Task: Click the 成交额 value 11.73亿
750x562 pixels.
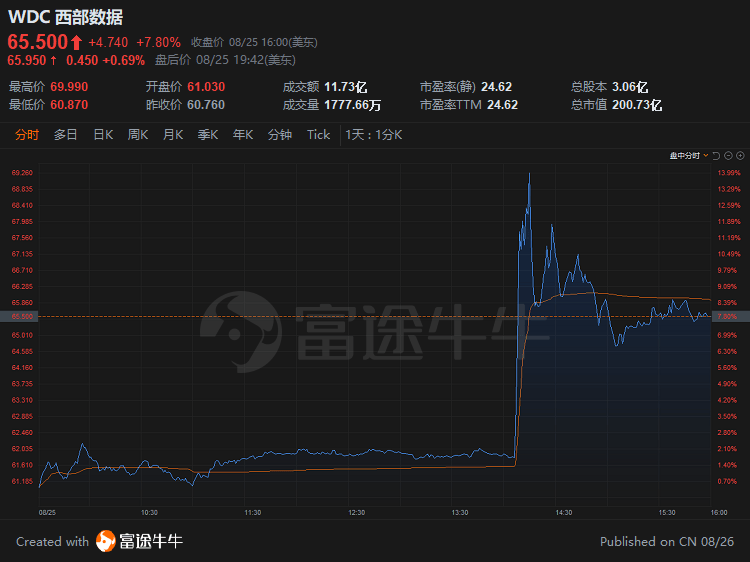Action: (345, 87)
